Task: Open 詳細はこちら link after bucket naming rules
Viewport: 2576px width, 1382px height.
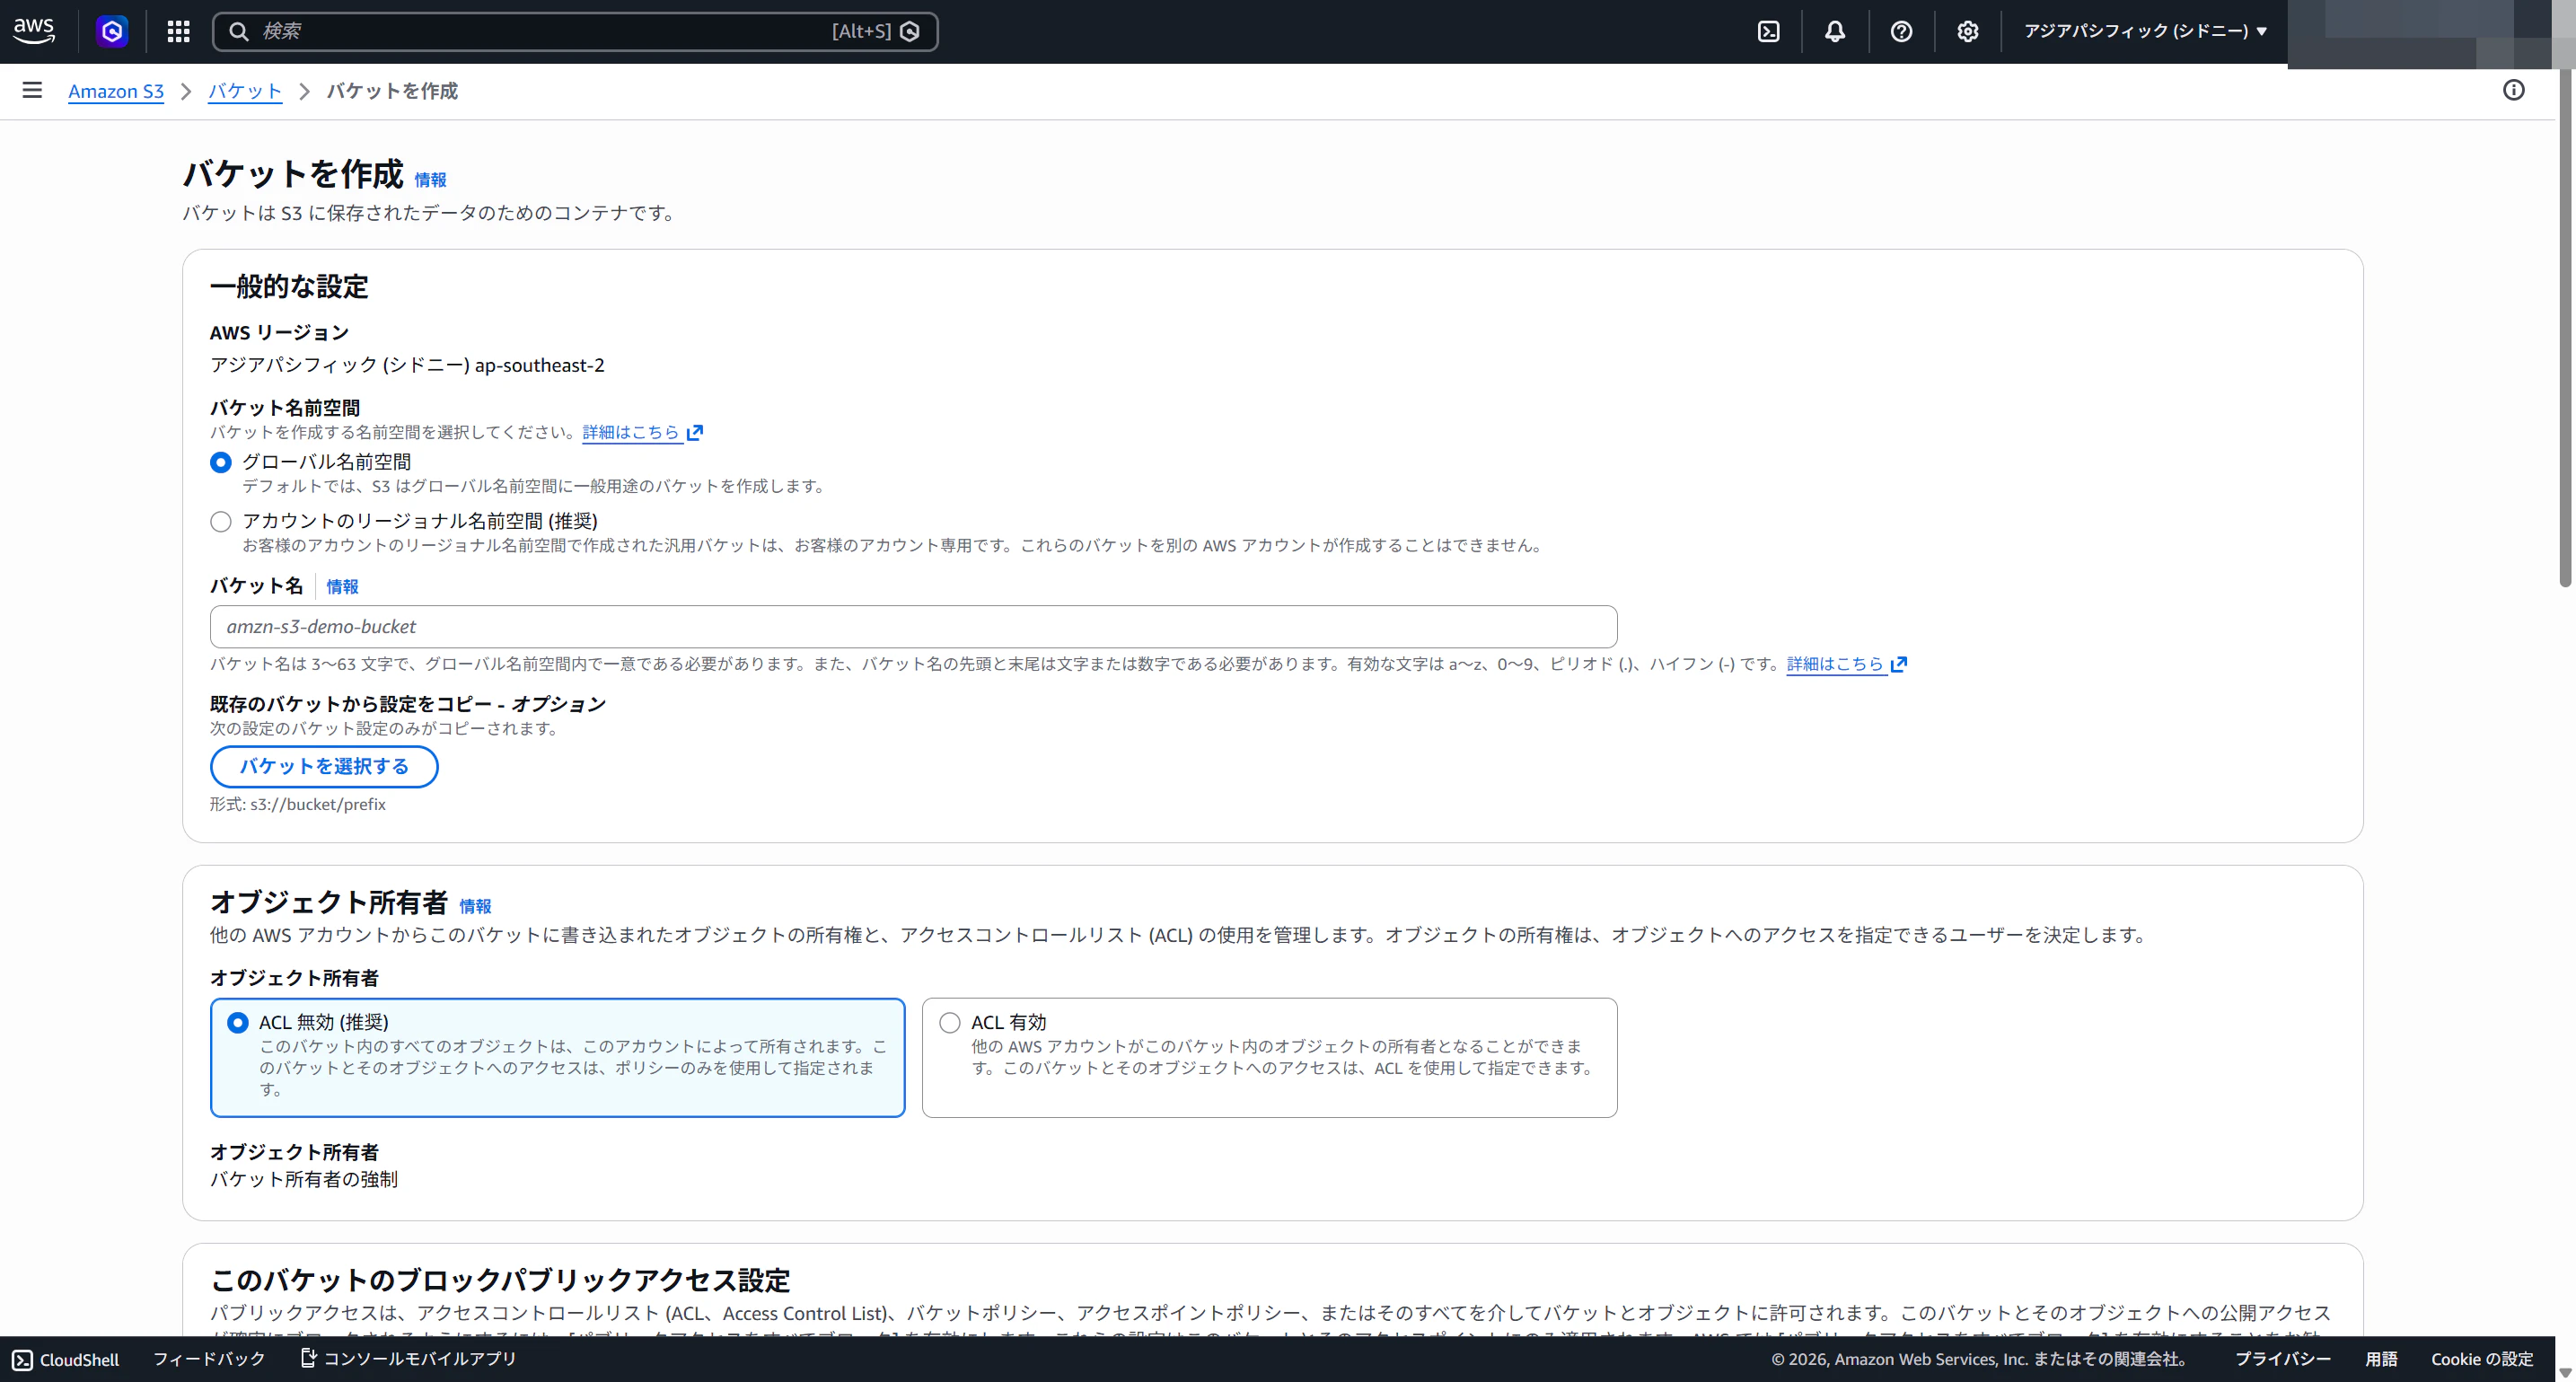Action: [x=1835, y=664]
